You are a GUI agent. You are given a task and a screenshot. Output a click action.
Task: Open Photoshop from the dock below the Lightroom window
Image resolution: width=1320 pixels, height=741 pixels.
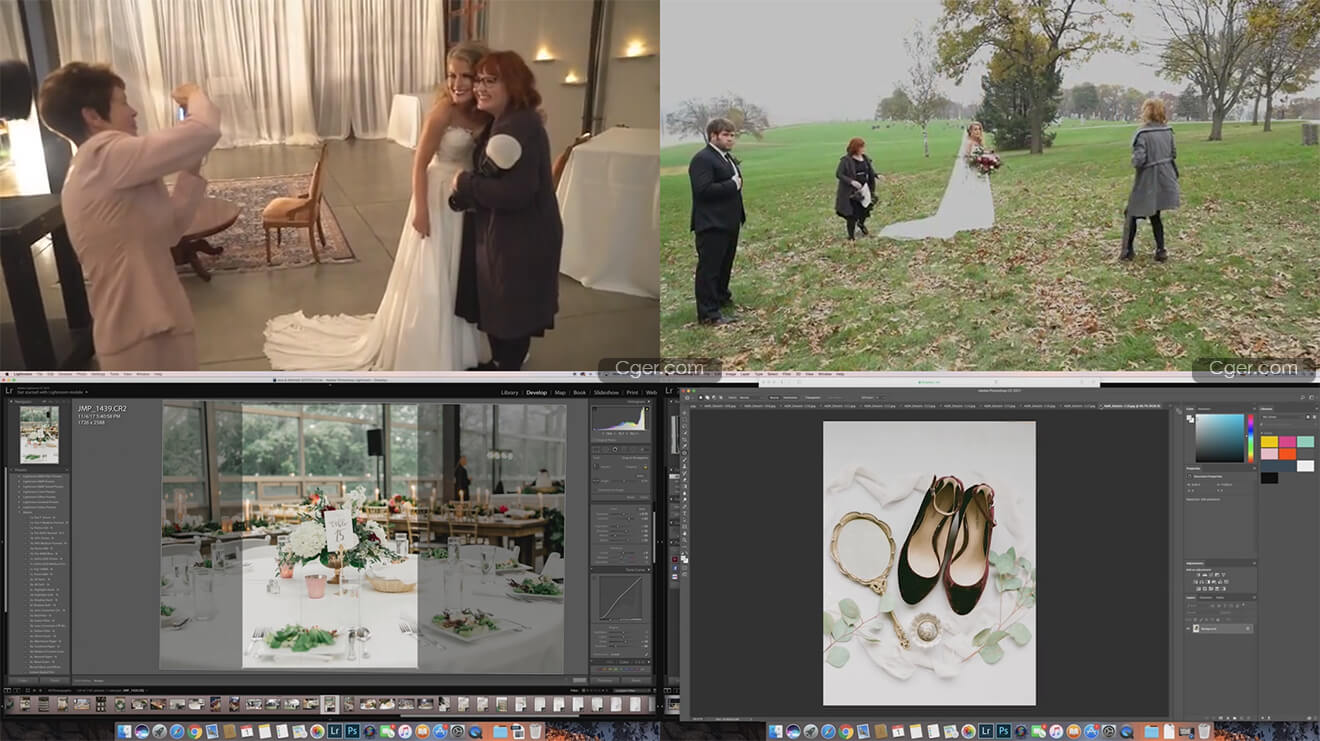coord(352,731)
